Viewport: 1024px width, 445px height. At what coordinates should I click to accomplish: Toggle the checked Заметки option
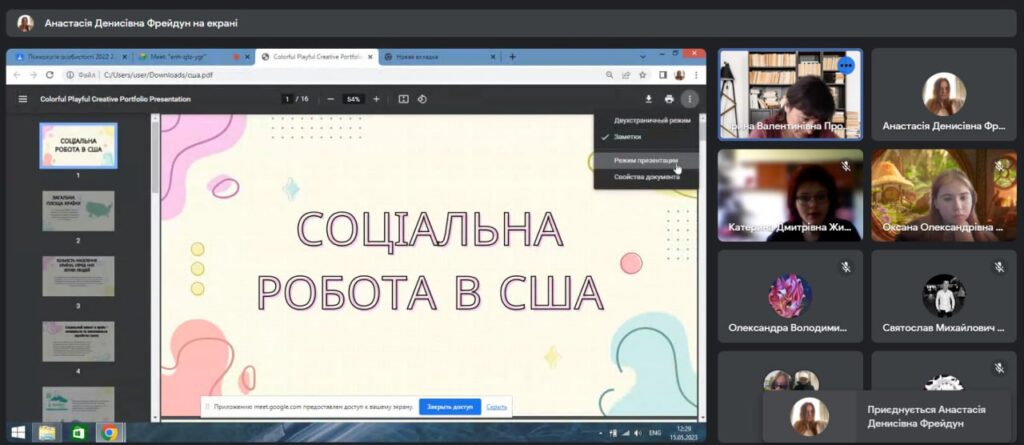click(628, 136)
